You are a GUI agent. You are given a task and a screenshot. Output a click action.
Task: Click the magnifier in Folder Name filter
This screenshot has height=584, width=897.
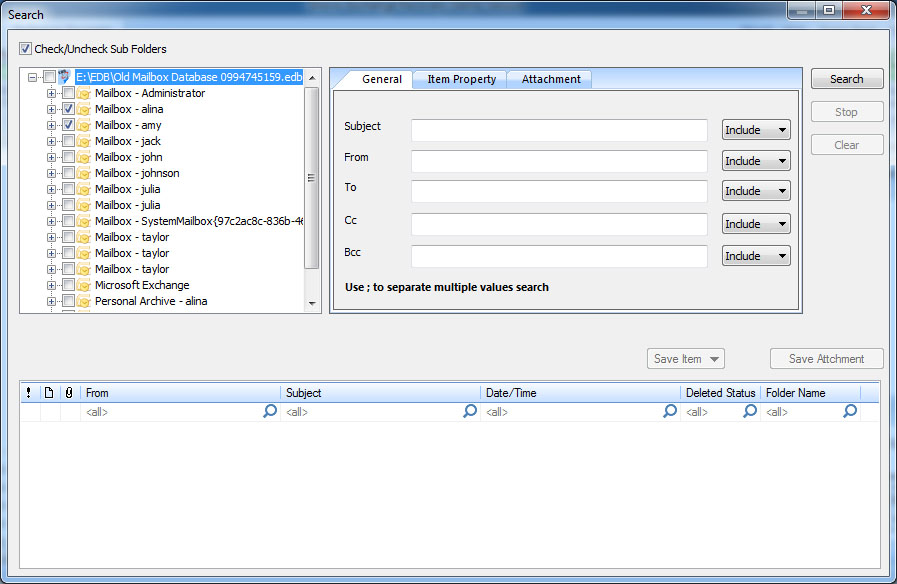click(850, 411)
